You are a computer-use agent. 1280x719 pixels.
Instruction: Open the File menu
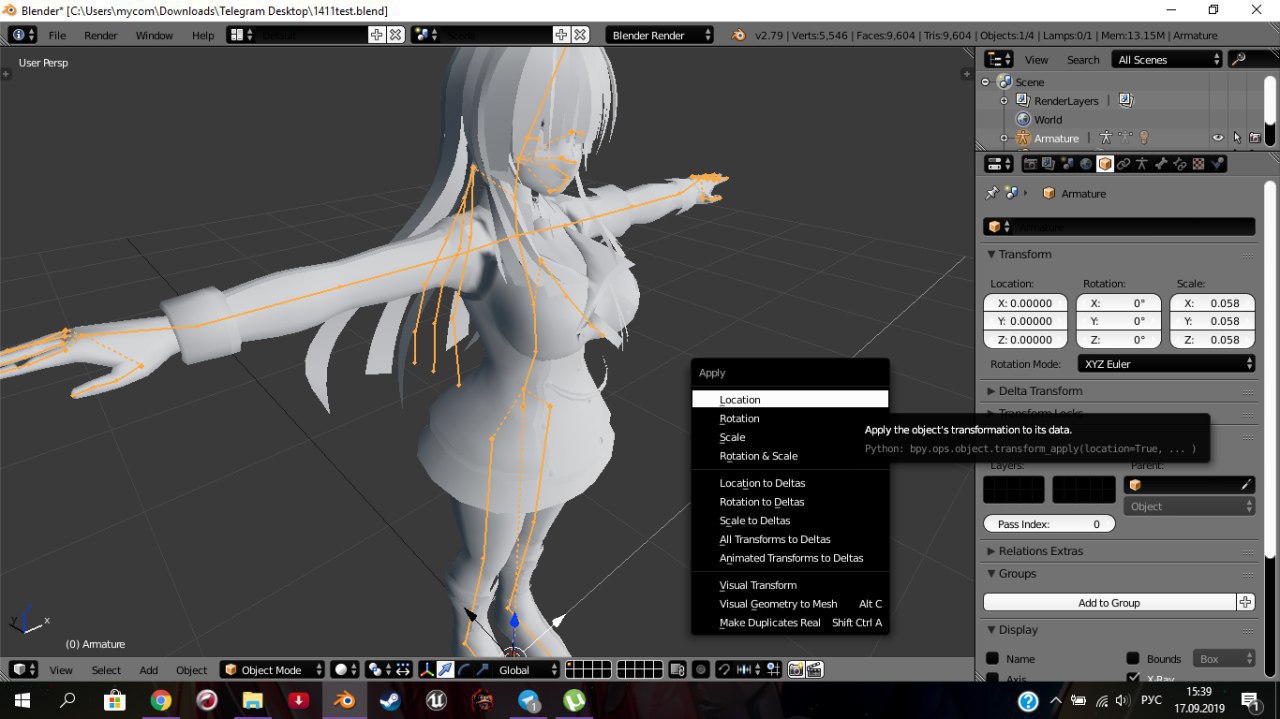[57, 35]
